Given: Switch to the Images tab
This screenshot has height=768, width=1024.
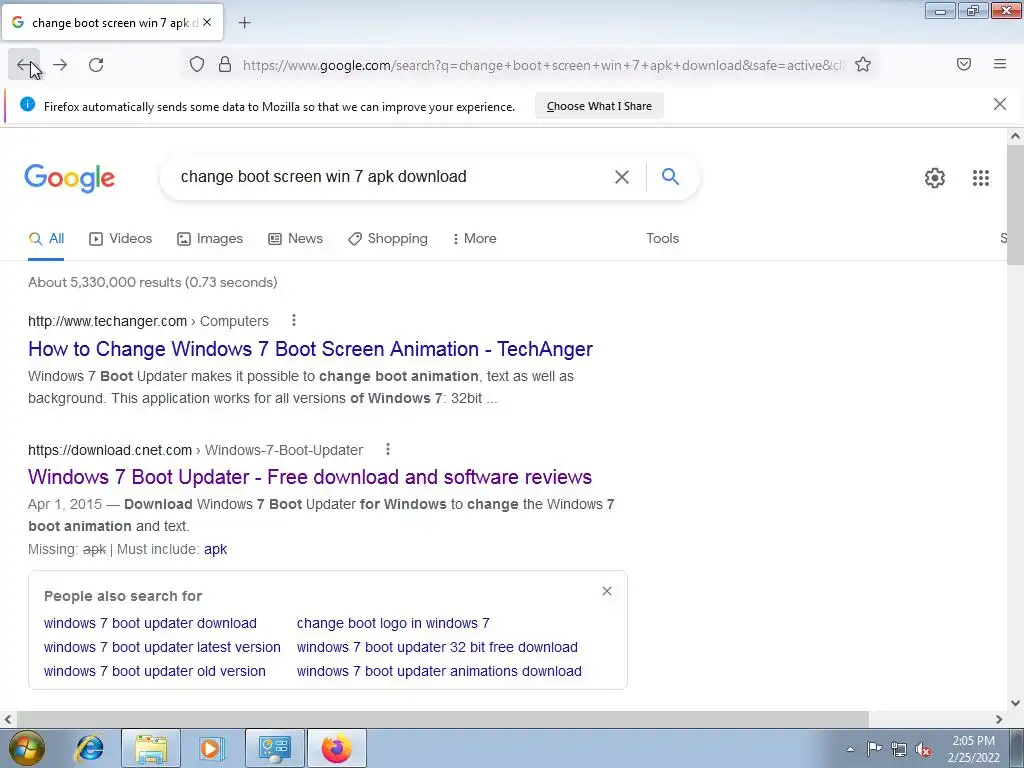Looking at the screenshot, I should [210, 239].
